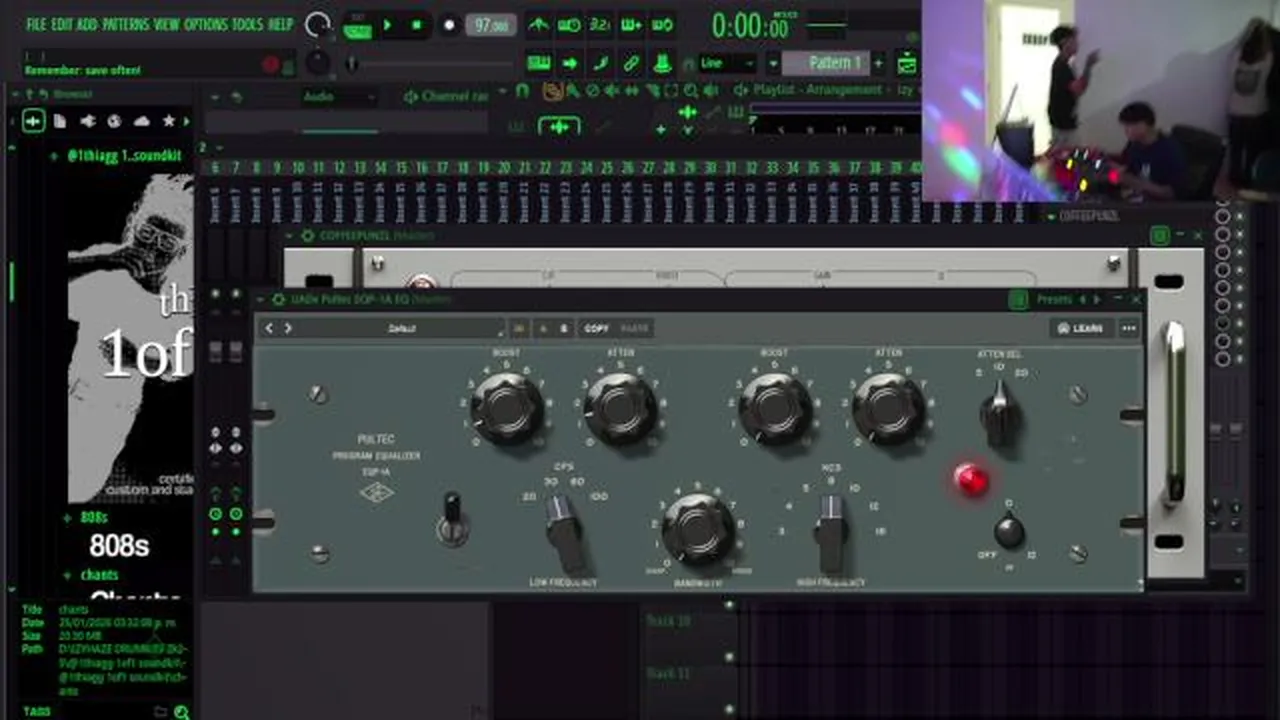Click the BANDWIDTH knob
Image resolution: width=1280 pixels, height=720 pixels.
(698, 529)
